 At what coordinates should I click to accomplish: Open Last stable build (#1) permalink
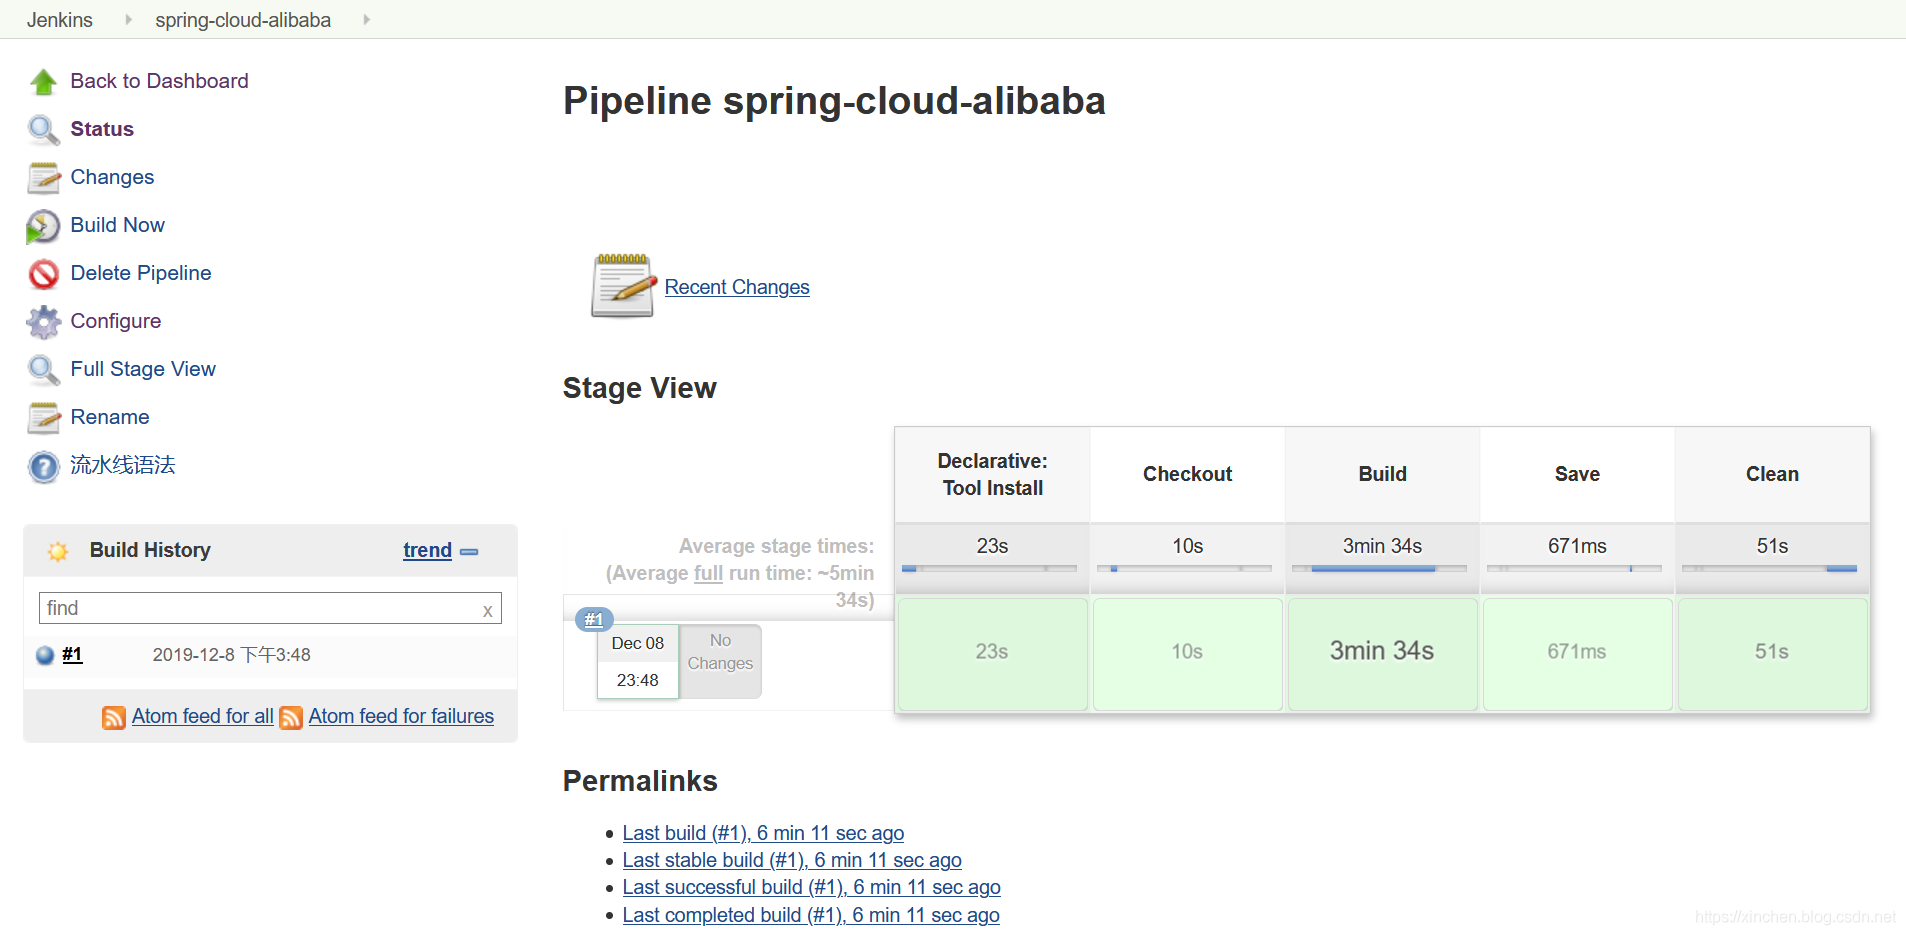click(792, 860)
